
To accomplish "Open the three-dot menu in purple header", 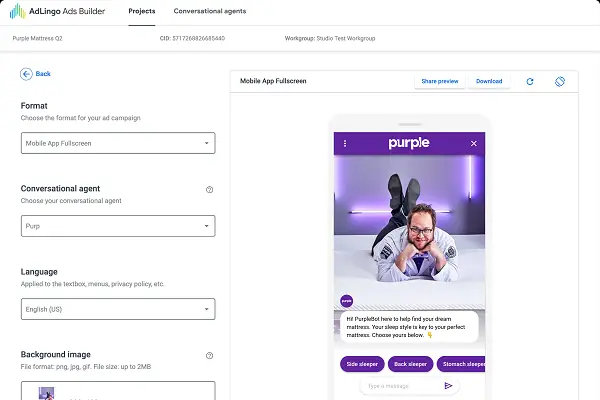I will coord(345,143).
